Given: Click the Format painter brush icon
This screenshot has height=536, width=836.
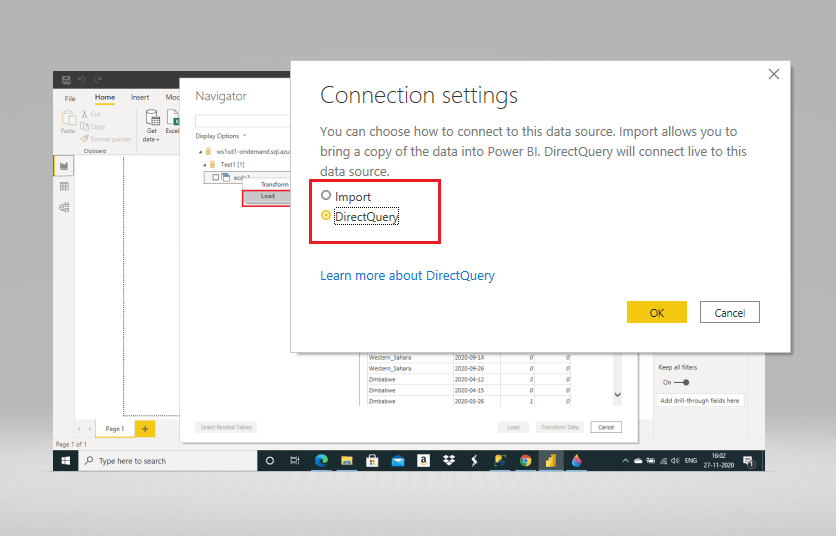Looking at the screenshot, I should click(84, 139).
